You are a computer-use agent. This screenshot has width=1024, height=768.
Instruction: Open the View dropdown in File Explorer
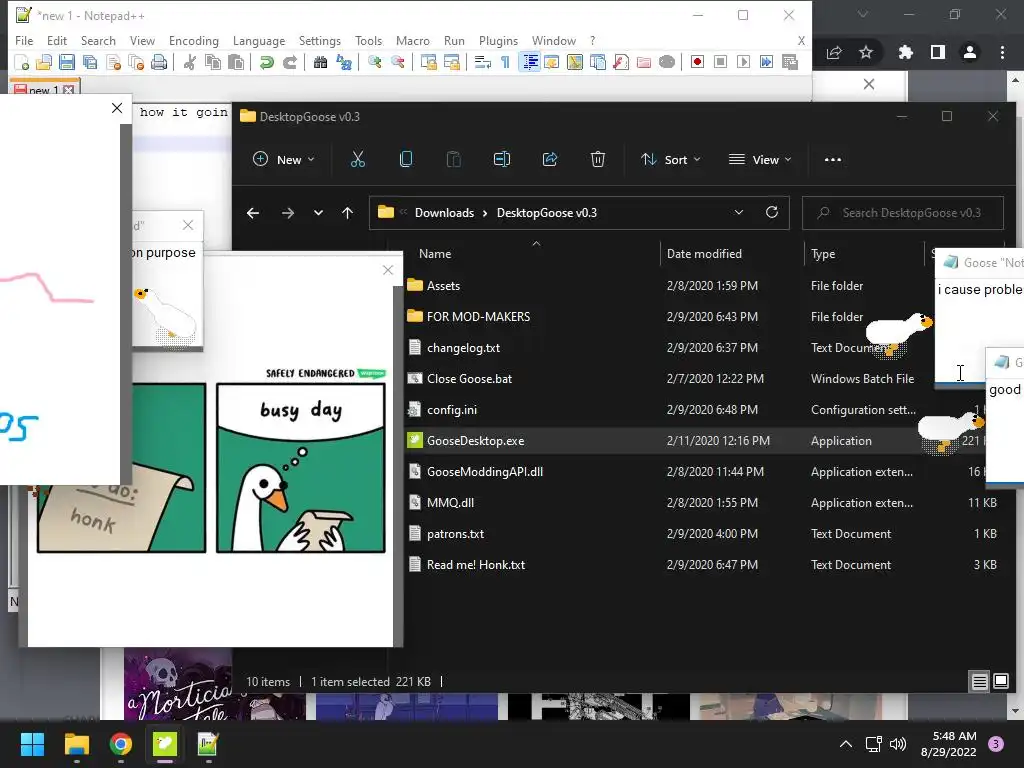click(760, 159)
